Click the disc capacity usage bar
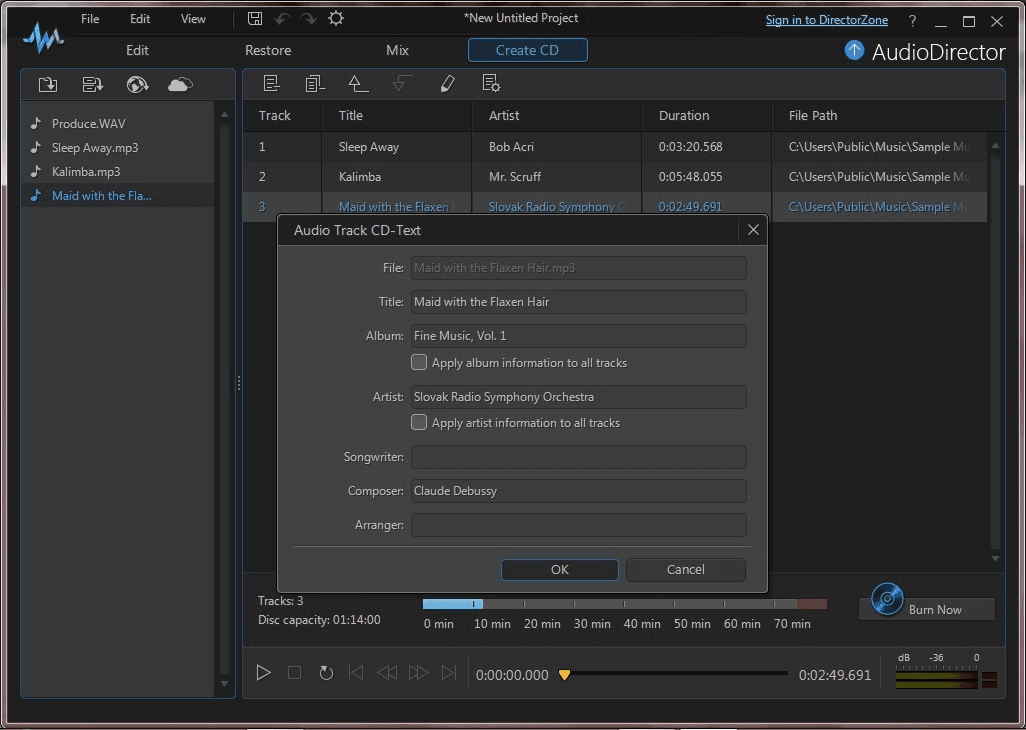The height and width of the screenshot is (730, 1026). point(624,604)
